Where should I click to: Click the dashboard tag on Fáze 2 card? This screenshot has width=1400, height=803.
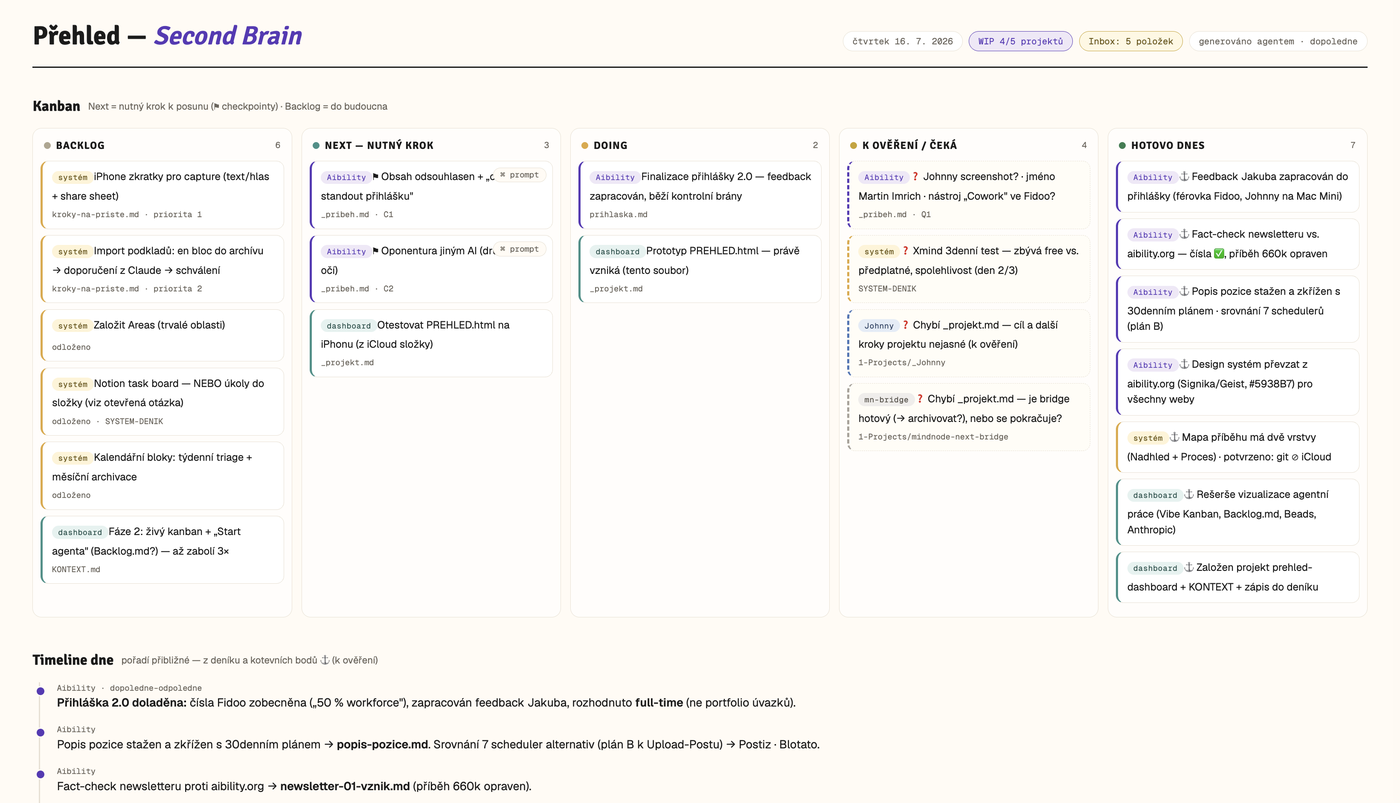pyautogui.click(x=79, y=532)
